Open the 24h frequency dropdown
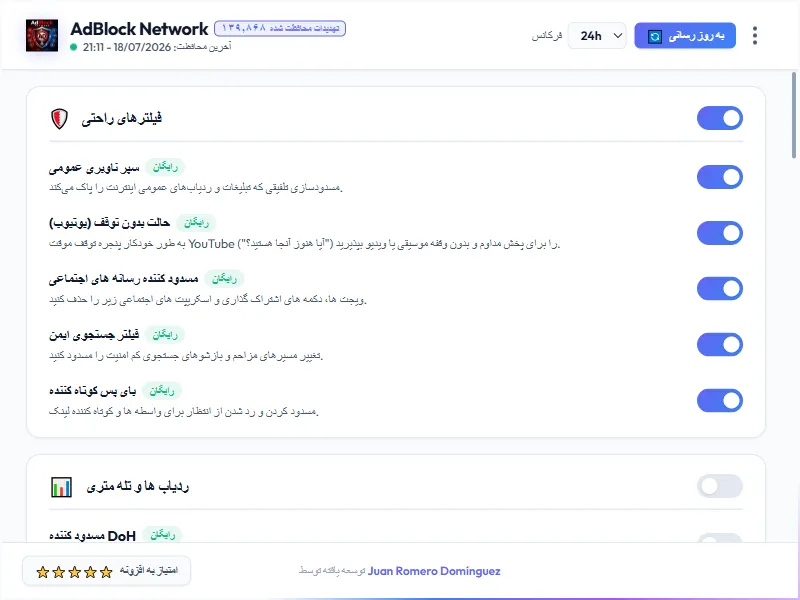This screenshot has height=600, width=800. (x=597, y=36)
